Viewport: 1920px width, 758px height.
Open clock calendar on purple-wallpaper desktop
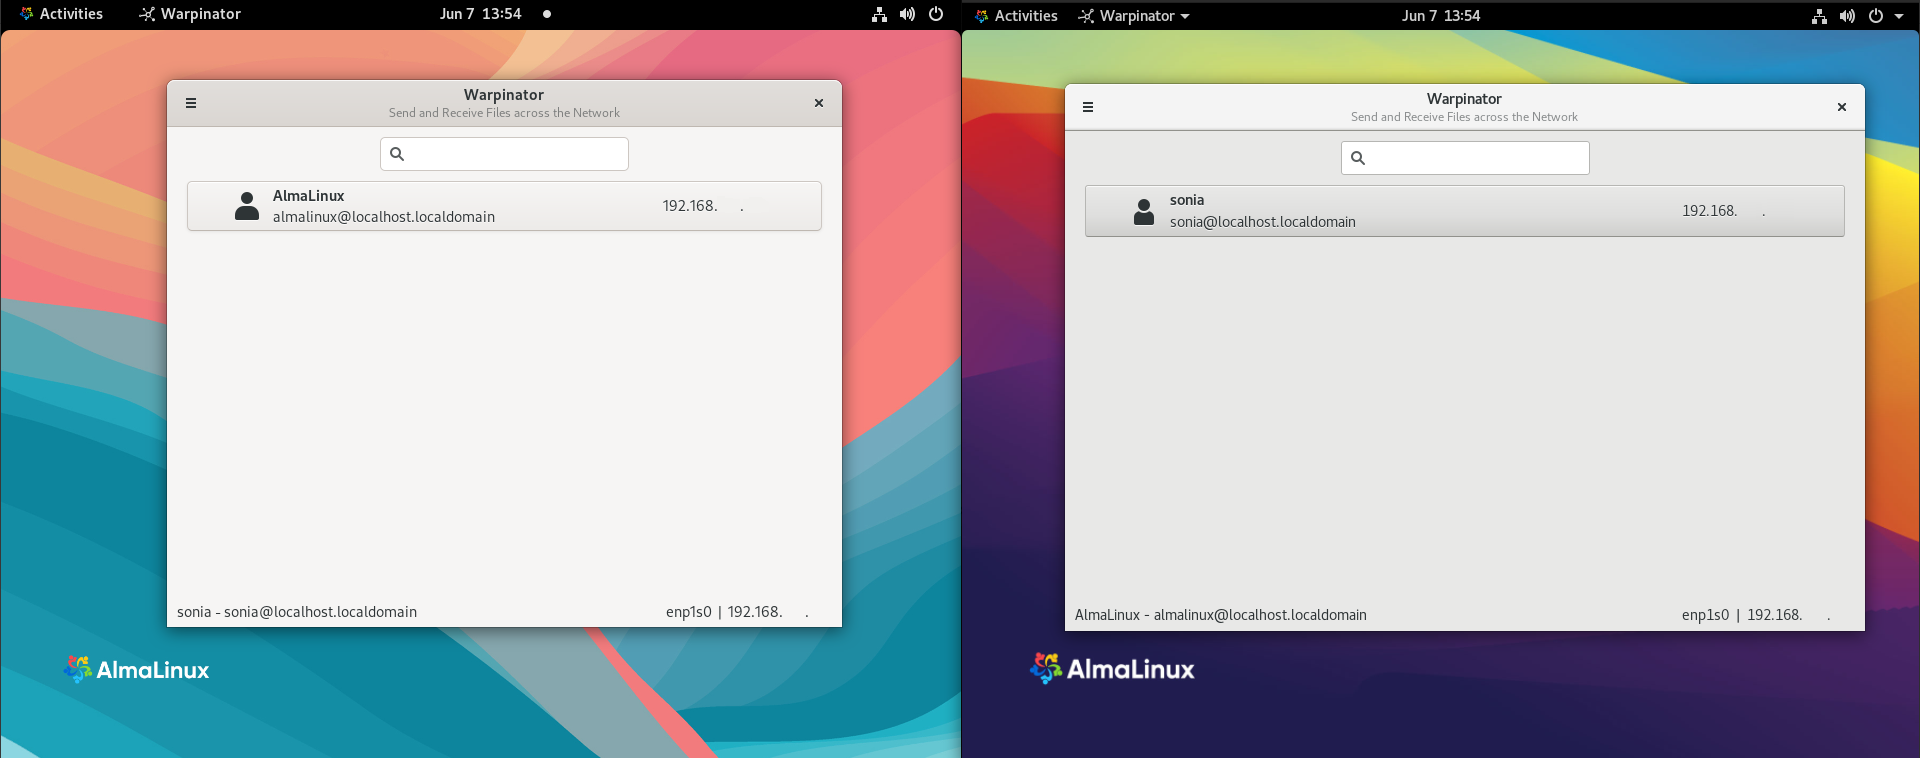click(x=1440, y=16)
